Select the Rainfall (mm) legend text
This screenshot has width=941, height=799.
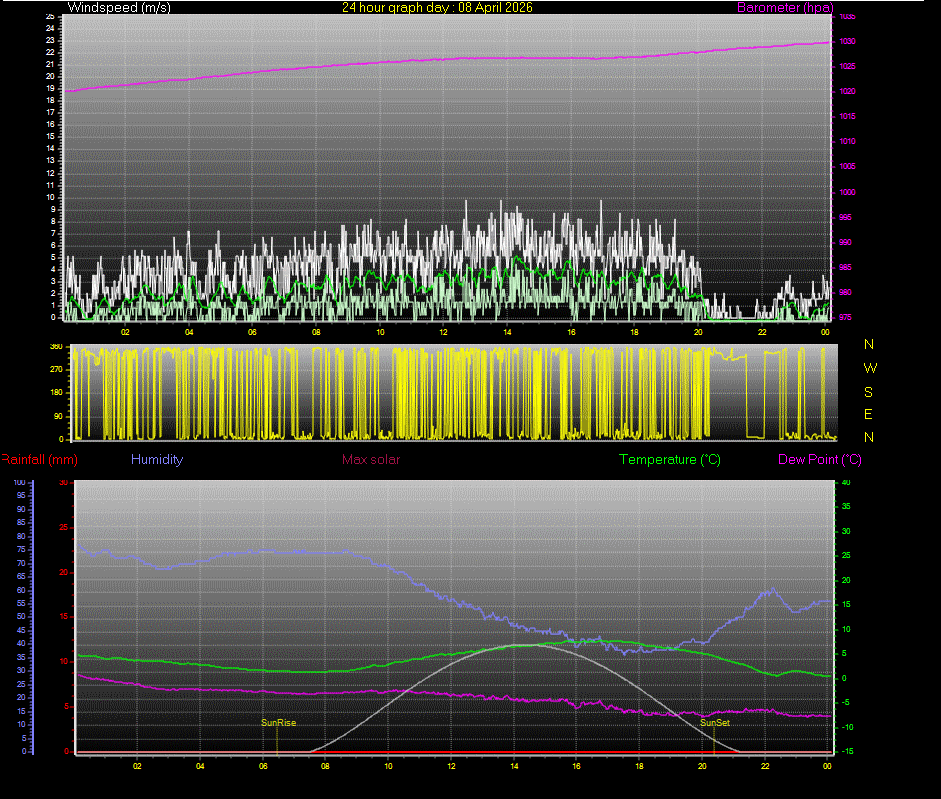[x=37, y=459]
